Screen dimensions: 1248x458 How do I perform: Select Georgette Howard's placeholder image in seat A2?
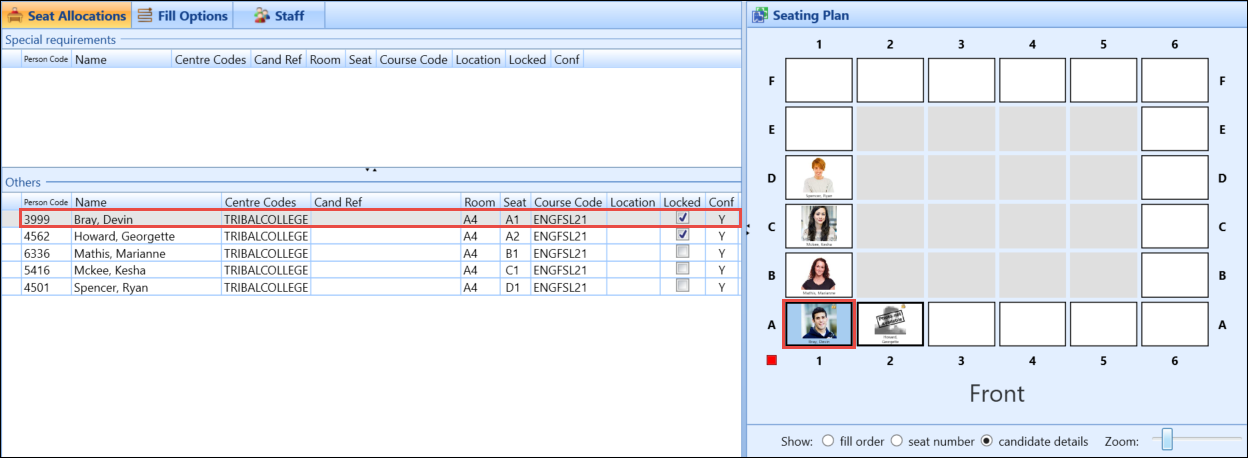(x=890, y=324)
